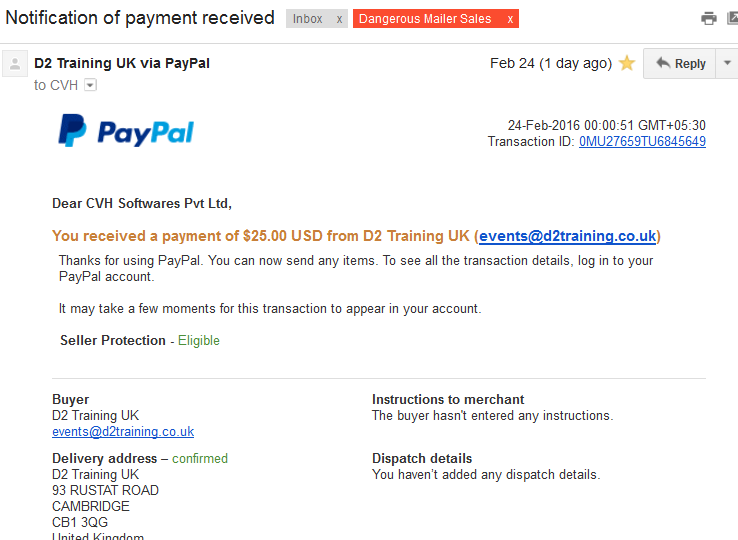Remove the Inbox label with x

point(339,19)
